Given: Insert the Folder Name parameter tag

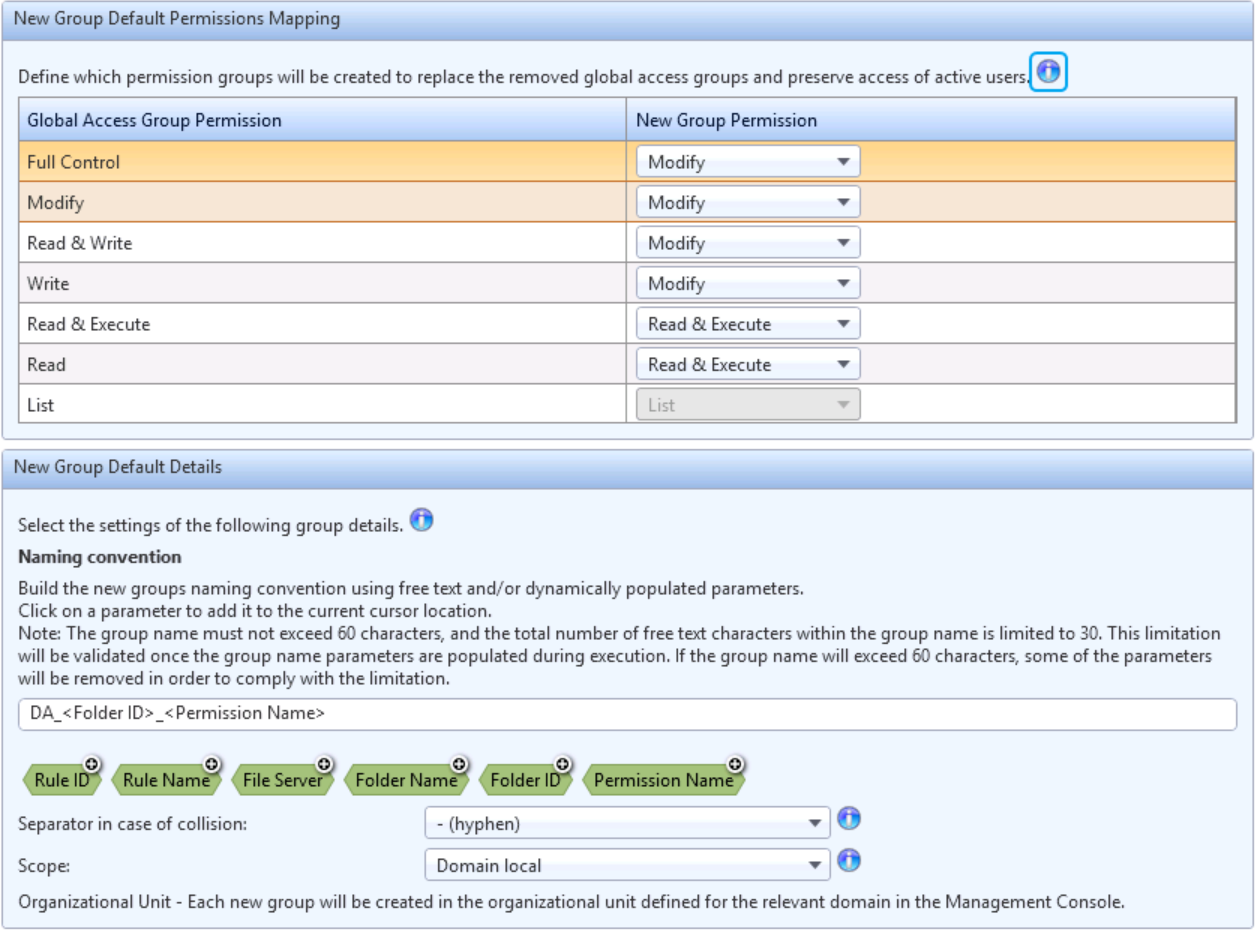Looking at the screenshot, I should (x=405, y=780).
